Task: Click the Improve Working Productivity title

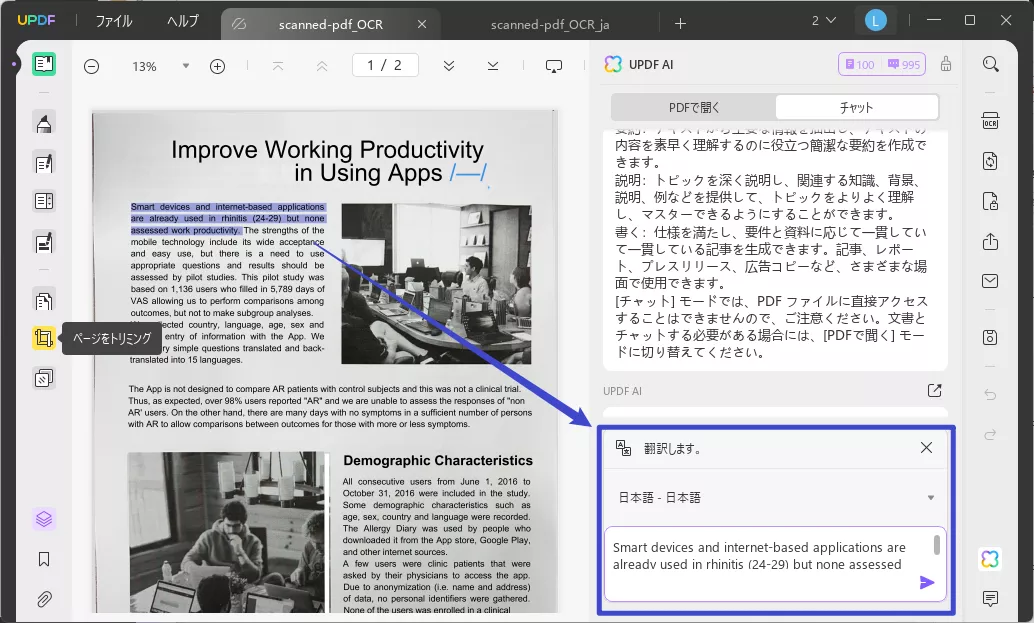Action: click(328, 161)
